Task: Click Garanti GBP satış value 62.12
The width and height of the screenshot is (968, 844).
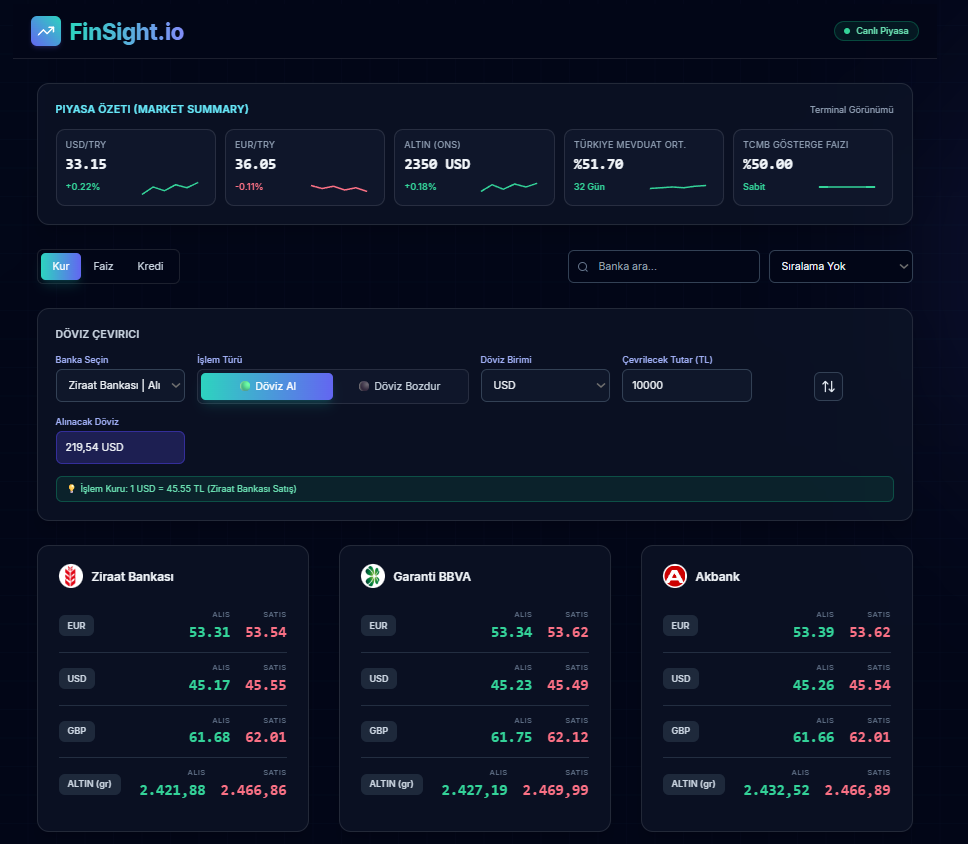Action: point(568,737)
